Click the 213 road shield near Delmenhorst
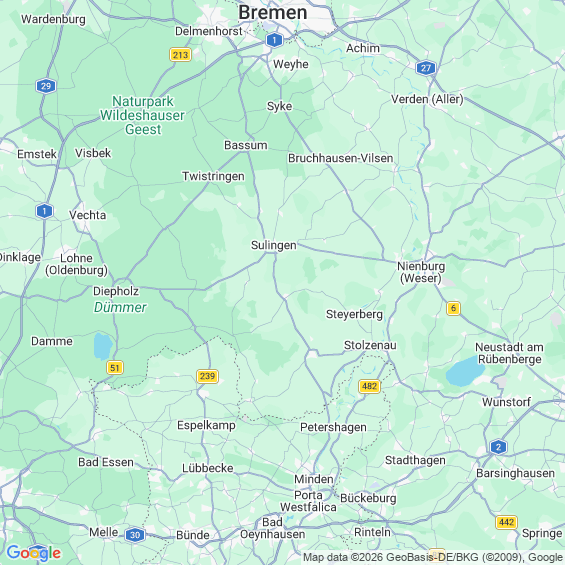565x565 pixels. click(x=180, y=55)
